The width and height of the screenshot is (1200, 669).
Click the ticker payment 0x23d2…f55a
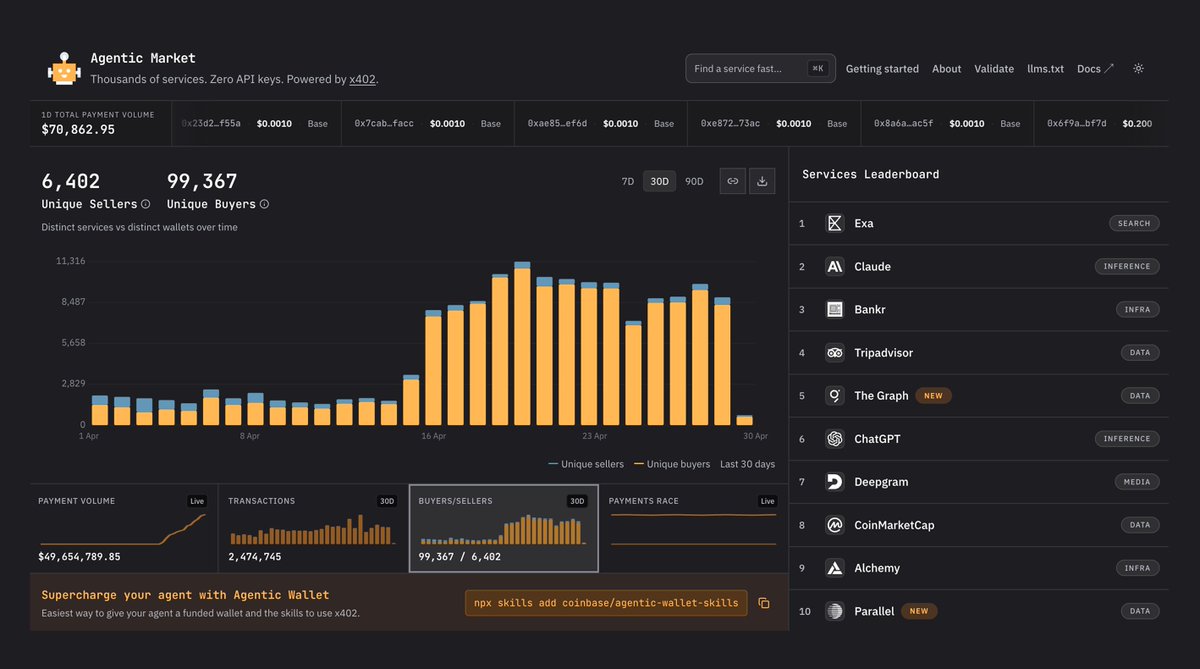click(x=254, y=124)
